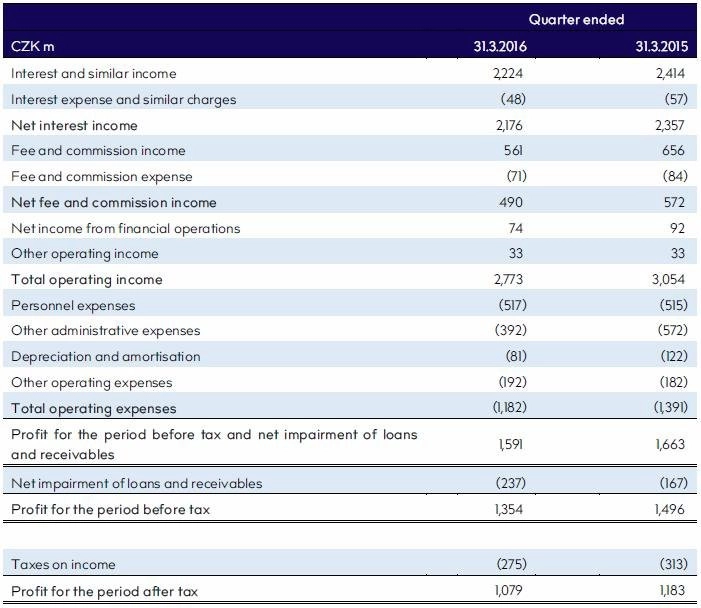The height and width of the screenshot is (608, 701).
Task: Click the (392) administrative expenses value
Action: (x=511, y=330)
